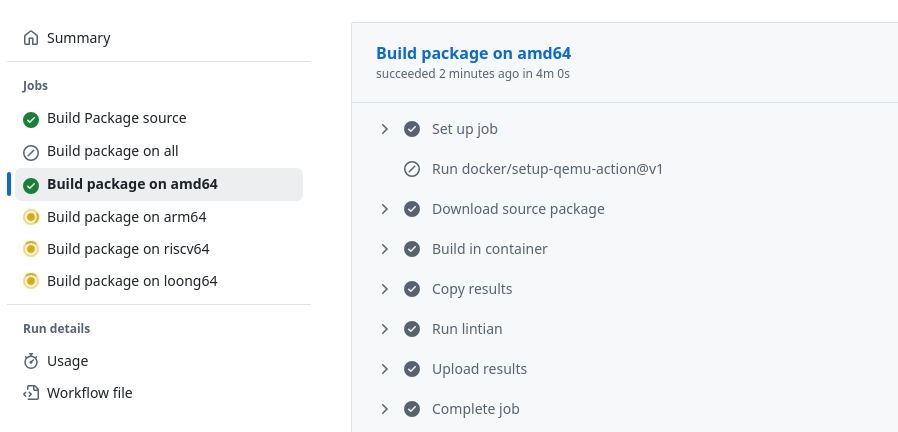Viewport: 898px width, 432px height.
Task: Click the Copy results step label
Action: tap(472, 289)
